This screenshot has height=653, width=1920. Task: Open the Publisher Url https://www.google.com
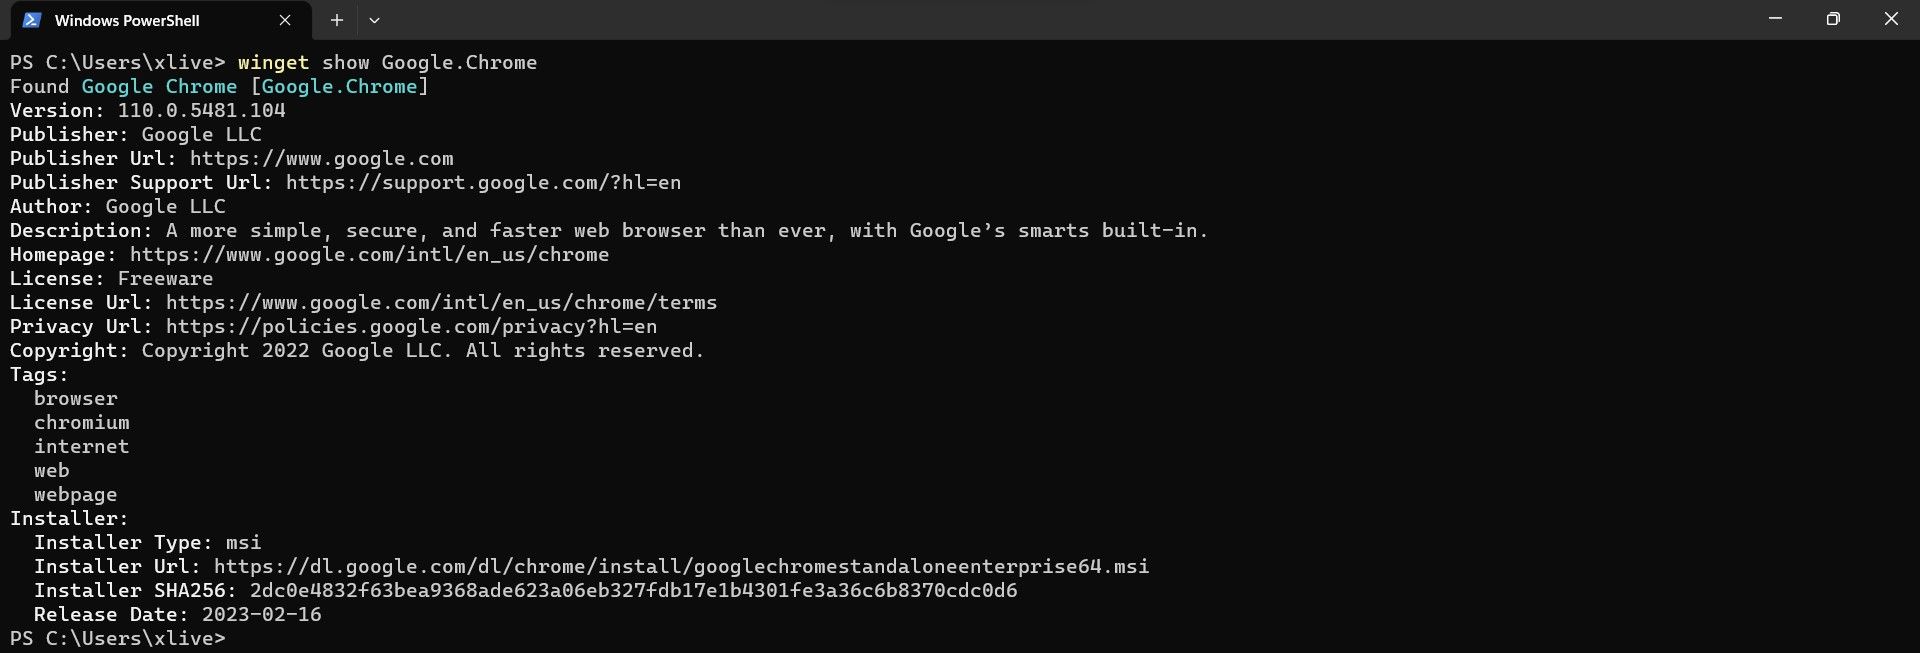(321, 159)
